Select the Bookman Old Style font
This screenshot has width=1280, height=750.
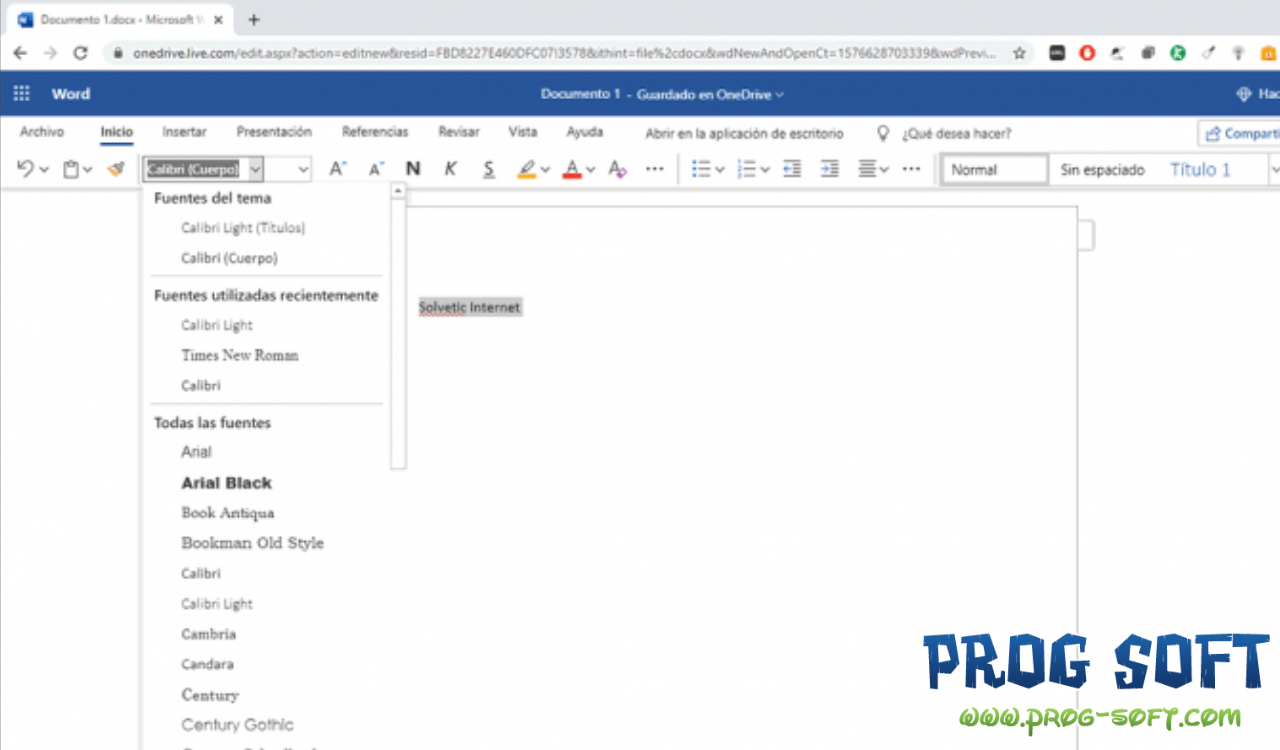click(x=252, y=543)
